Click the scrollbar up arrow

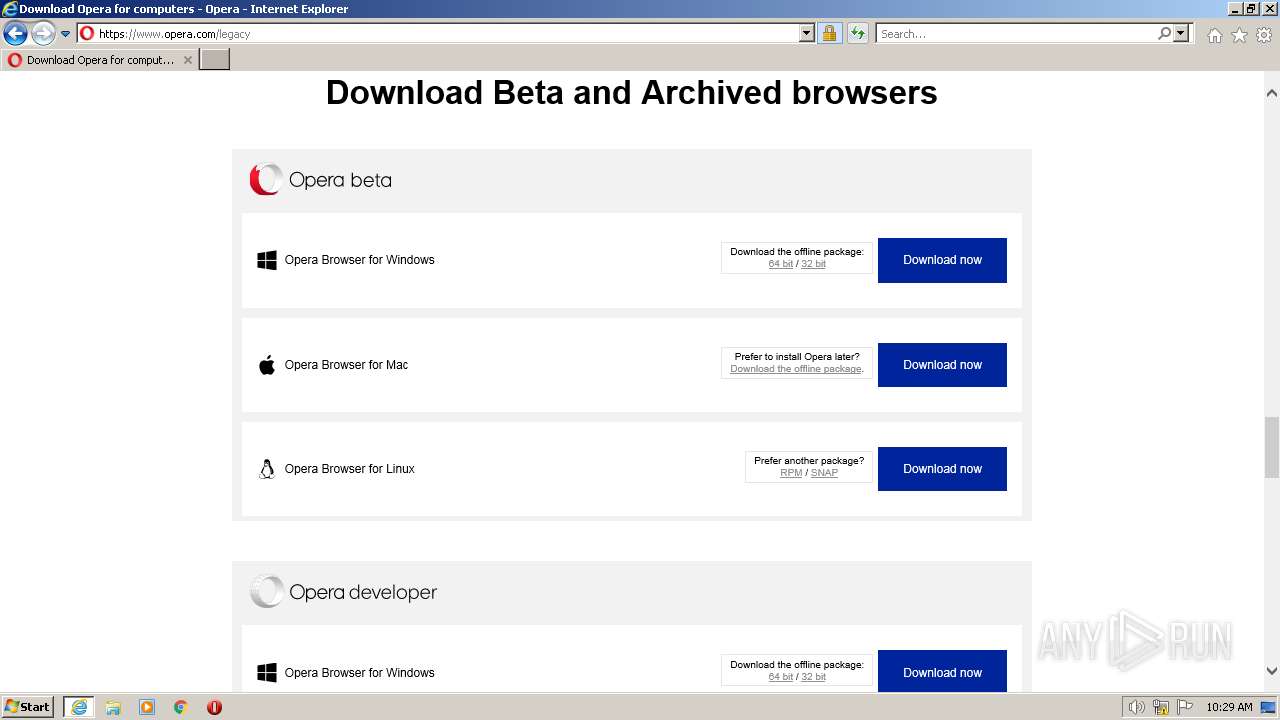click(x=1272, y=93)
